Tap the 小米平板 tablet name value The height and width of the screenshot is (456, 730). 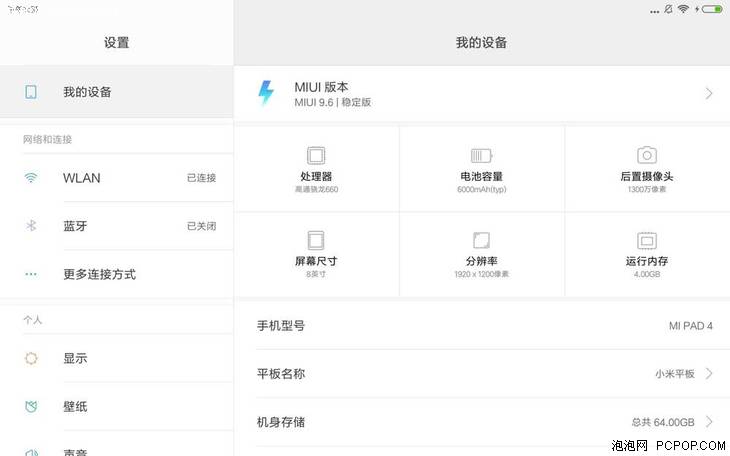click(x=675, y=374)
